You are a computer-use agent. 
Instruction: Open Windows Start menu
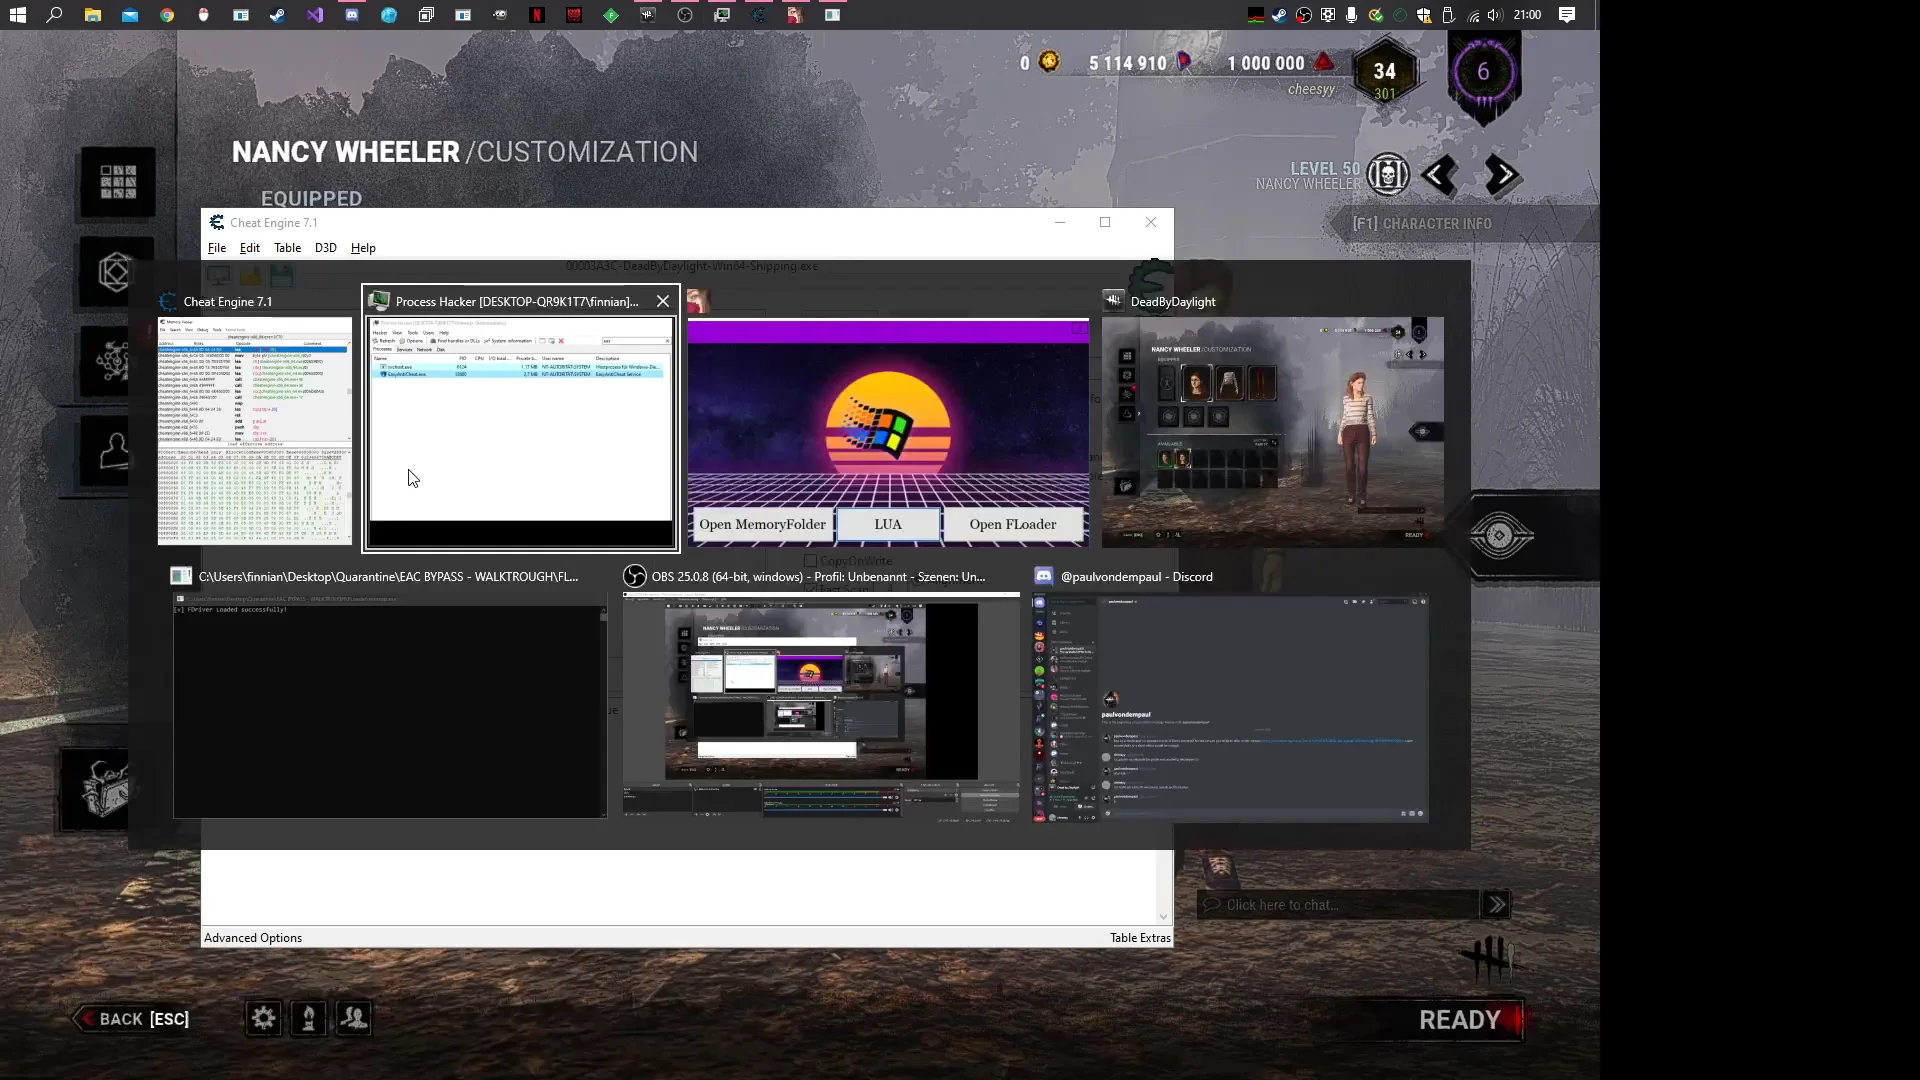[x=18, y=15]
